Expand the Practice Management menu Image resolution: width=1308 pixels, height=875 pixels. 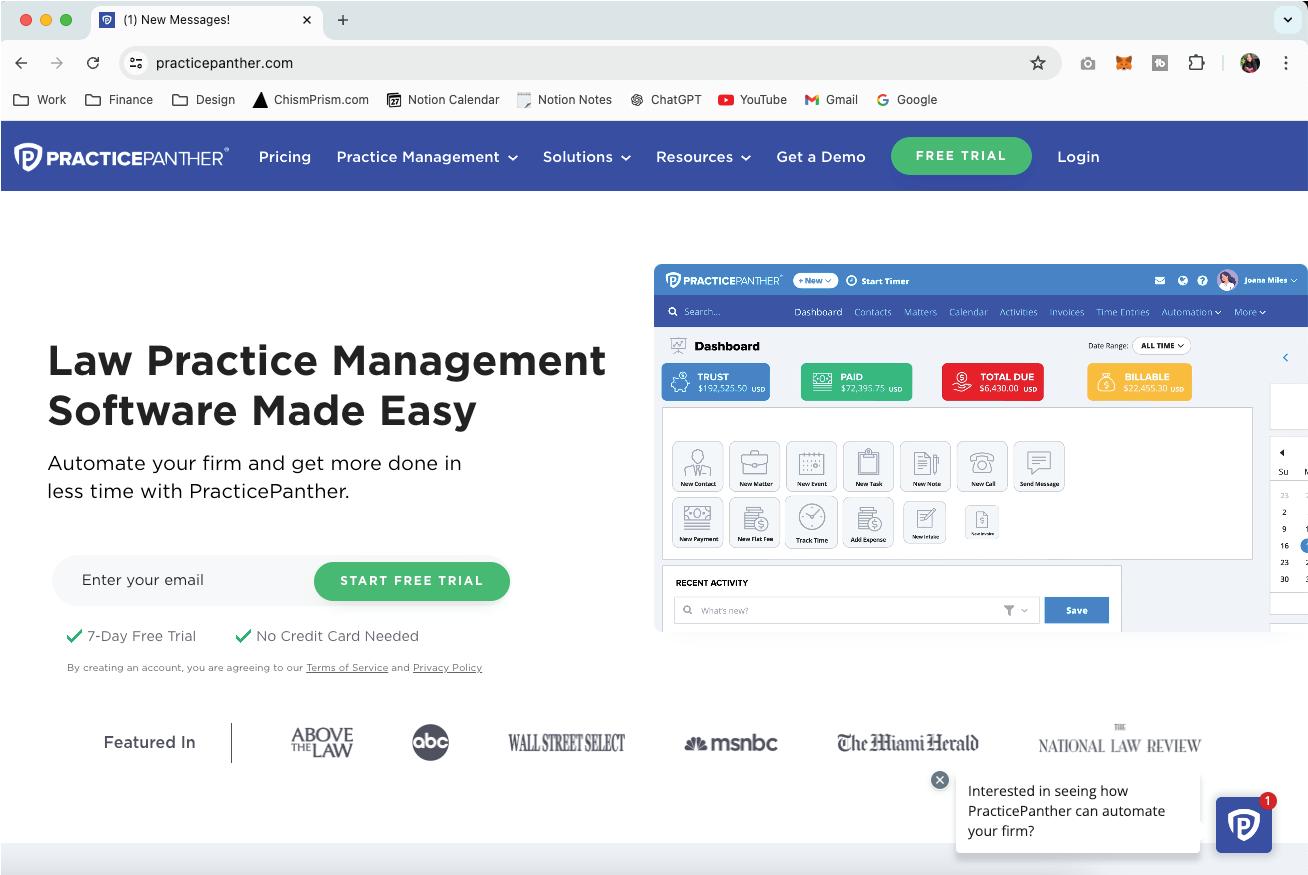427,157
